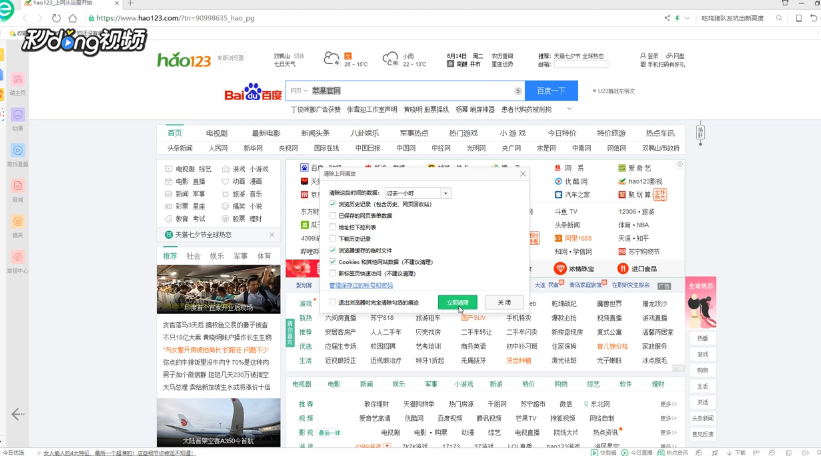Open the purple 动漫 sidebar icon
Screen dimensions: 821x456
pos(17,115)
